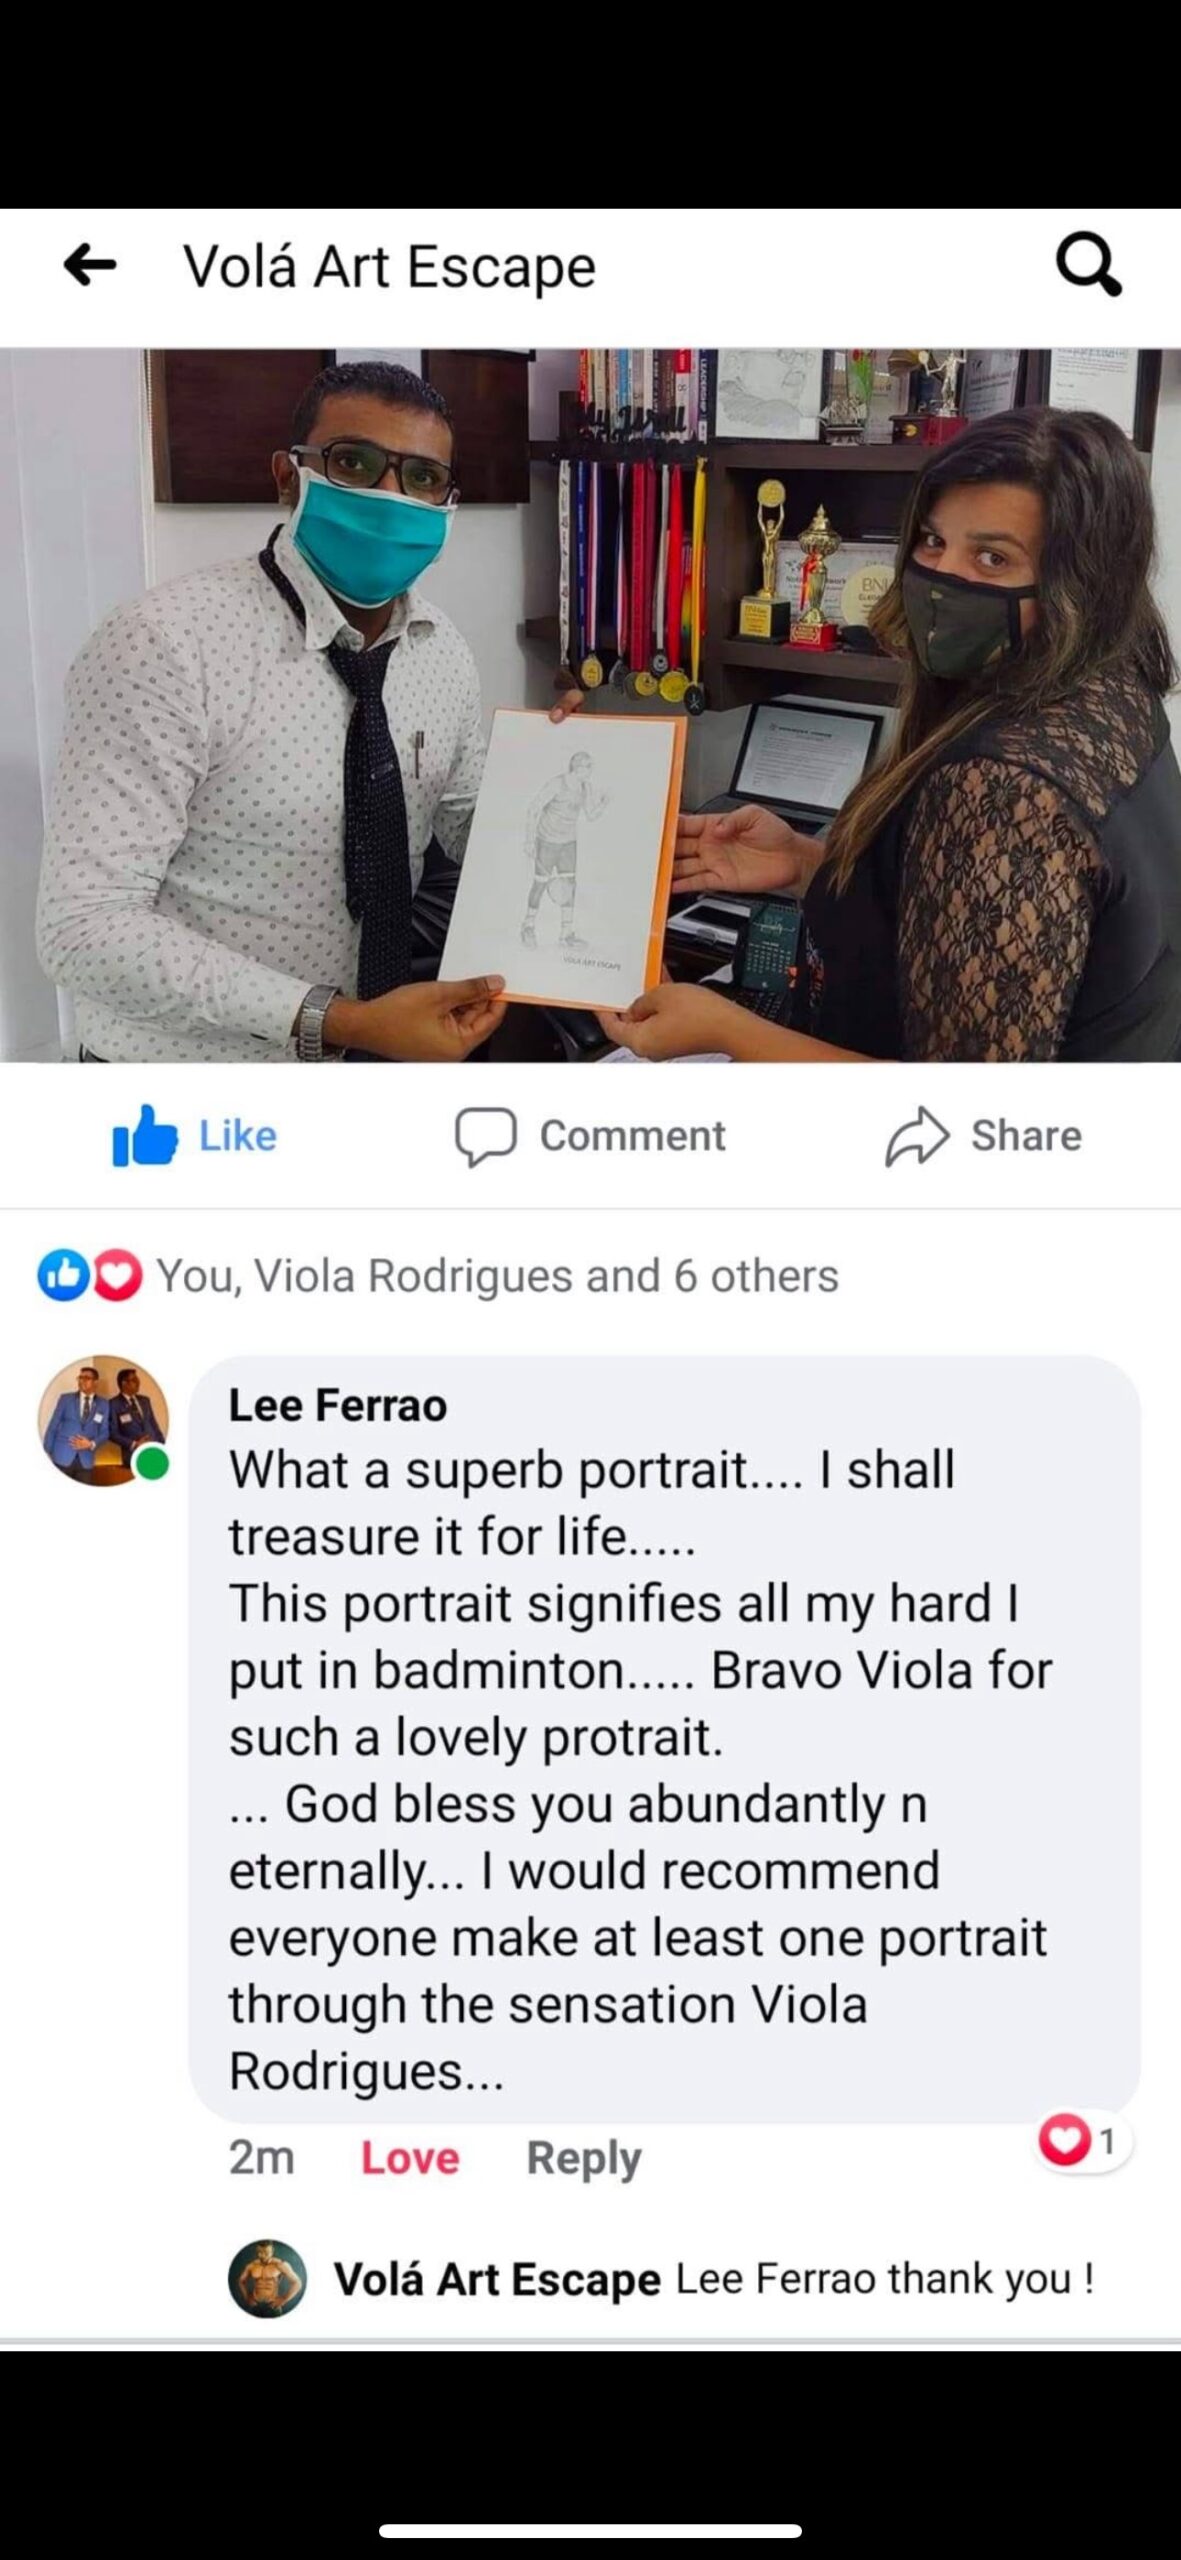
Task: Toggle Love on Lee Ferrao's comment
Action: coord(410,2158)
